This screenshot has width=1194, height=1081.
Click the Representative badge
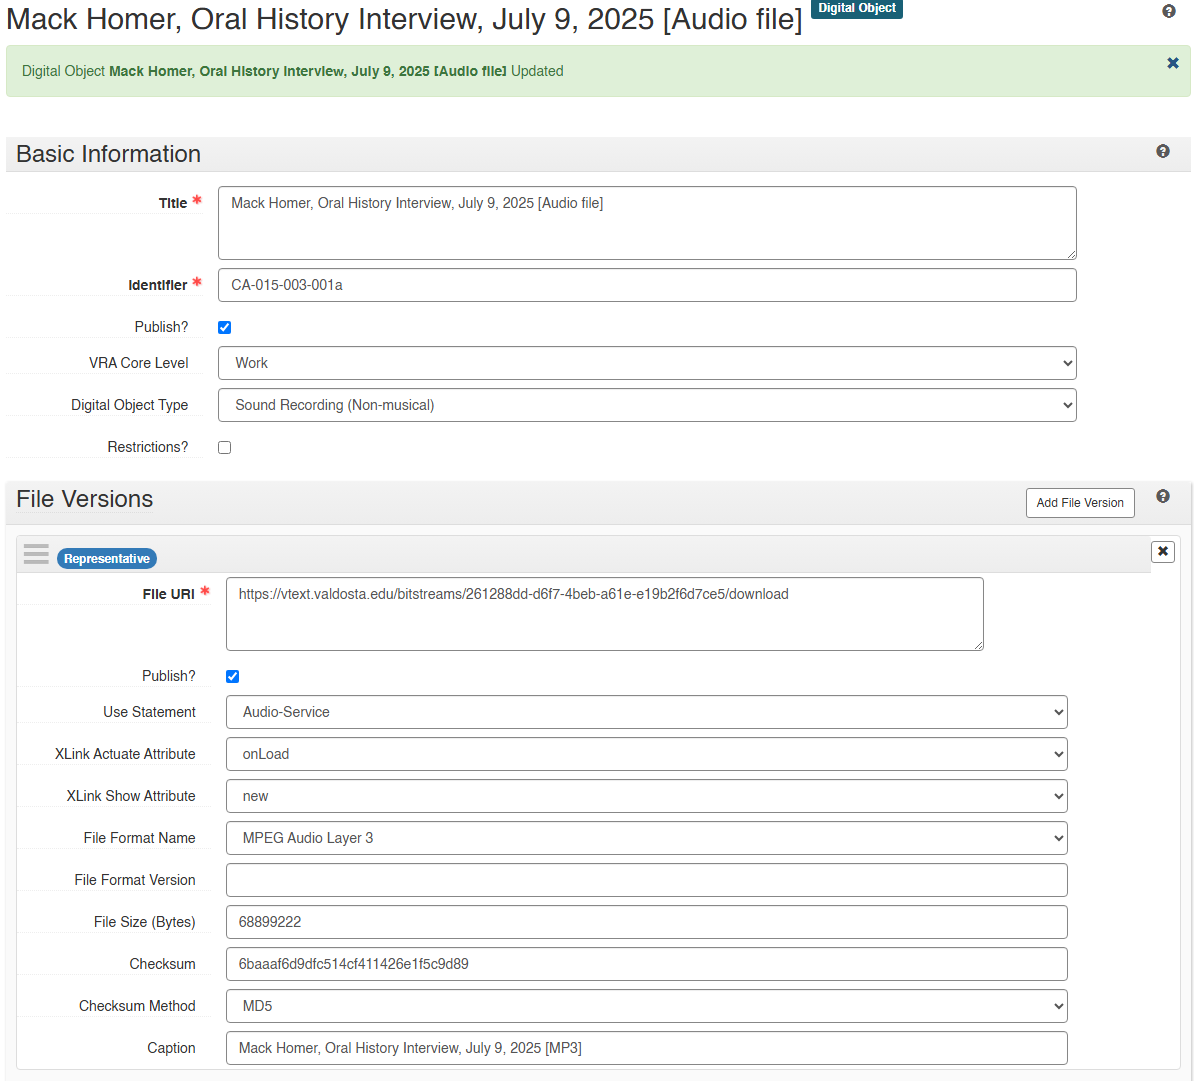click(x=107, y=559)
